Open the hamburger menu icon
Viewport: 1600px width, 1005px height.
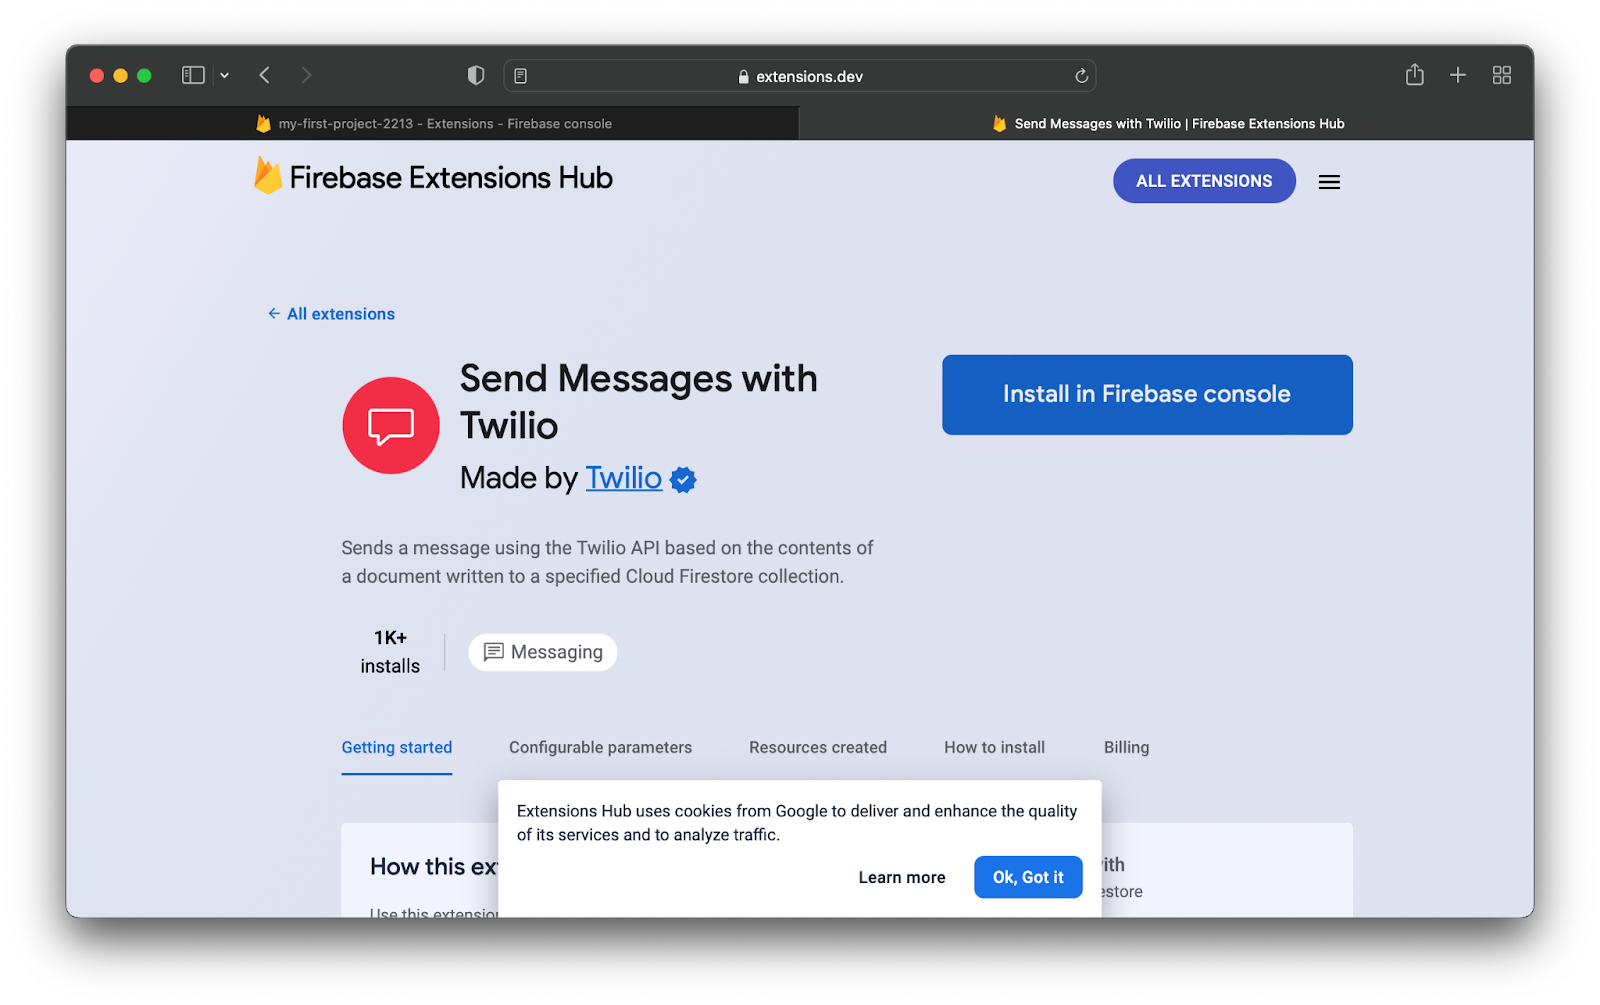tap(1329, 182)
